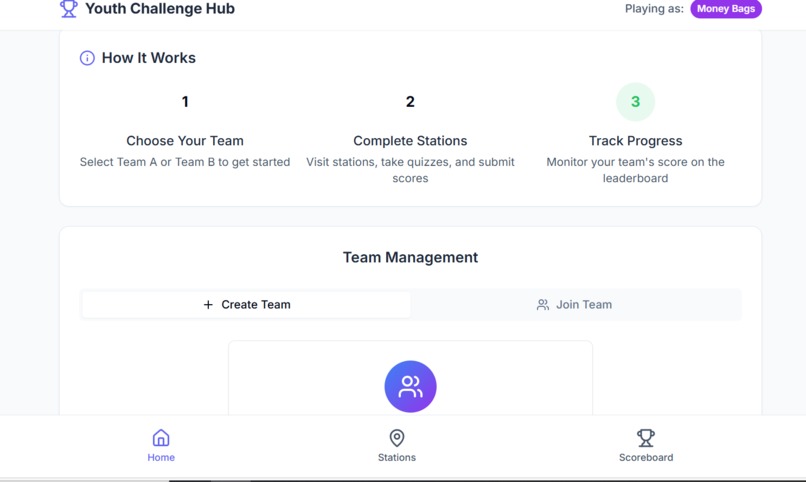Open Stations via the map pin icon

[x=397, y=438]
